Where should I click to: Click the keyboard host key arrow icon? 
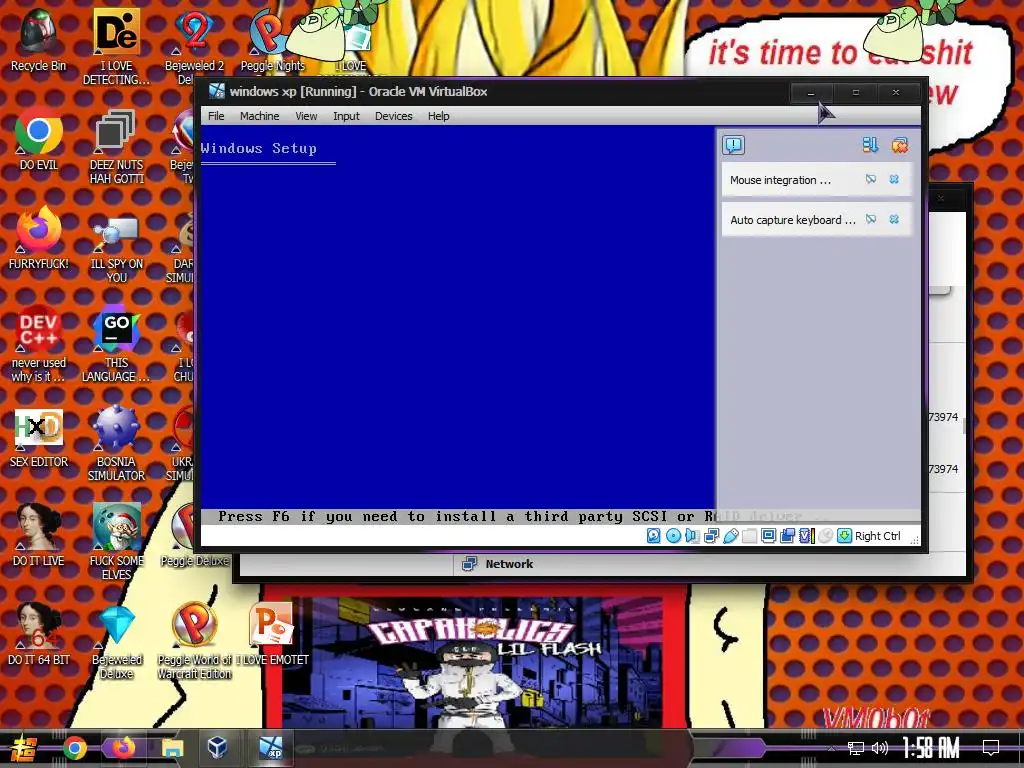tap(844, 536)
